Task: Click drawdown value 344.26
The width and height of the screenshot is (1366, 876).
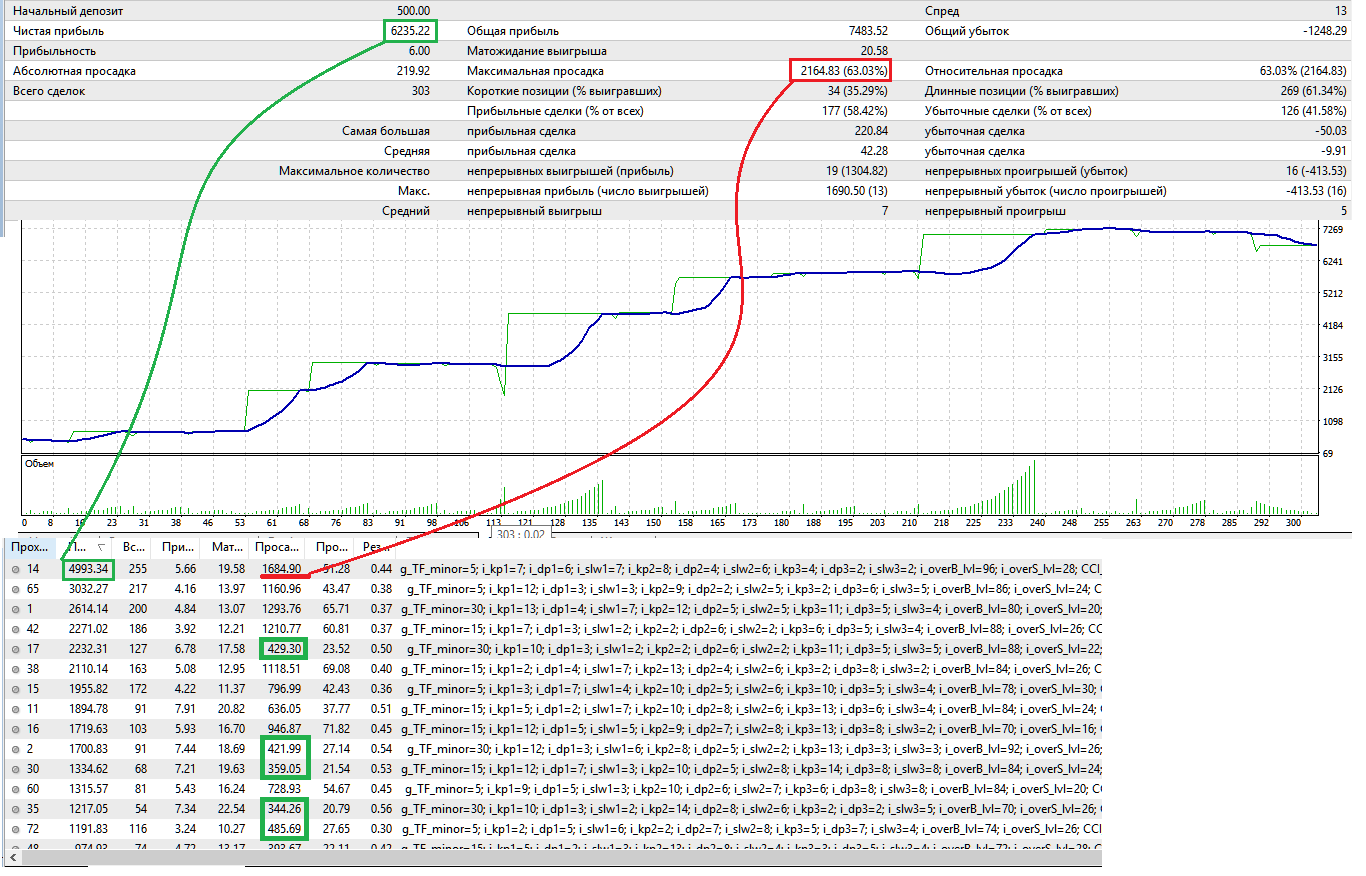Action: [x=284, y=808]
